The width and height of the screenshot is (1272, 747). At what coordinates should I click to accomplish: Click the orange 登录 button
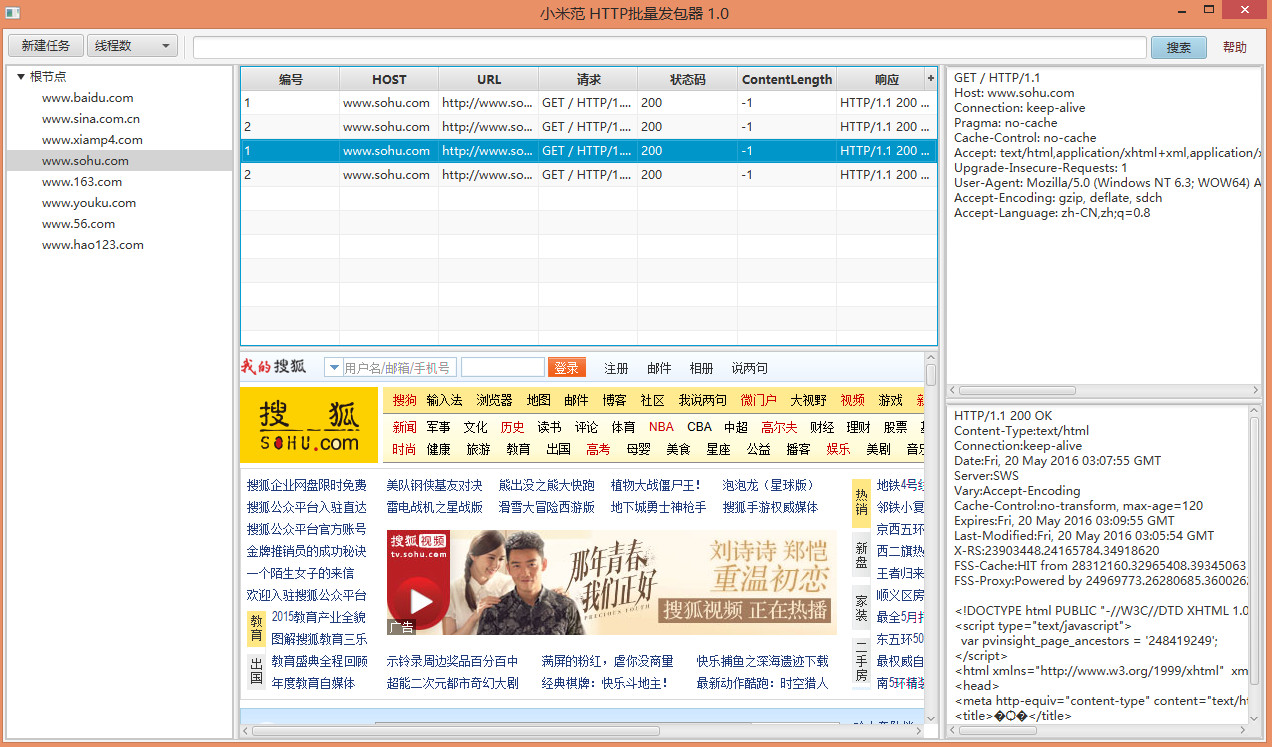point(567,368)
